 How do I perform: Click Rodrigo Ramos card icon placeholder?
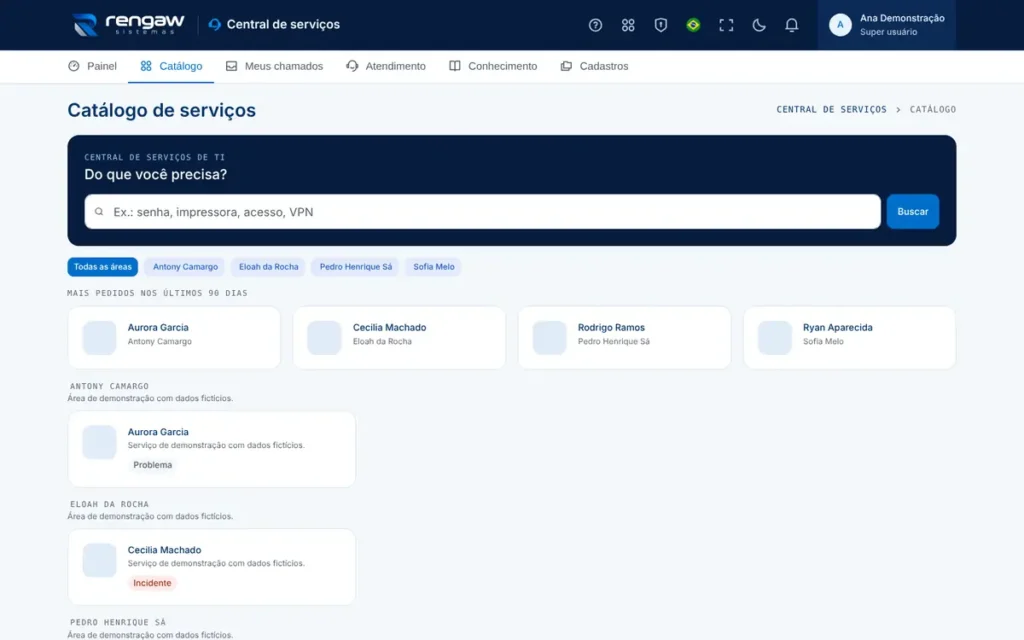click(549, 338)
